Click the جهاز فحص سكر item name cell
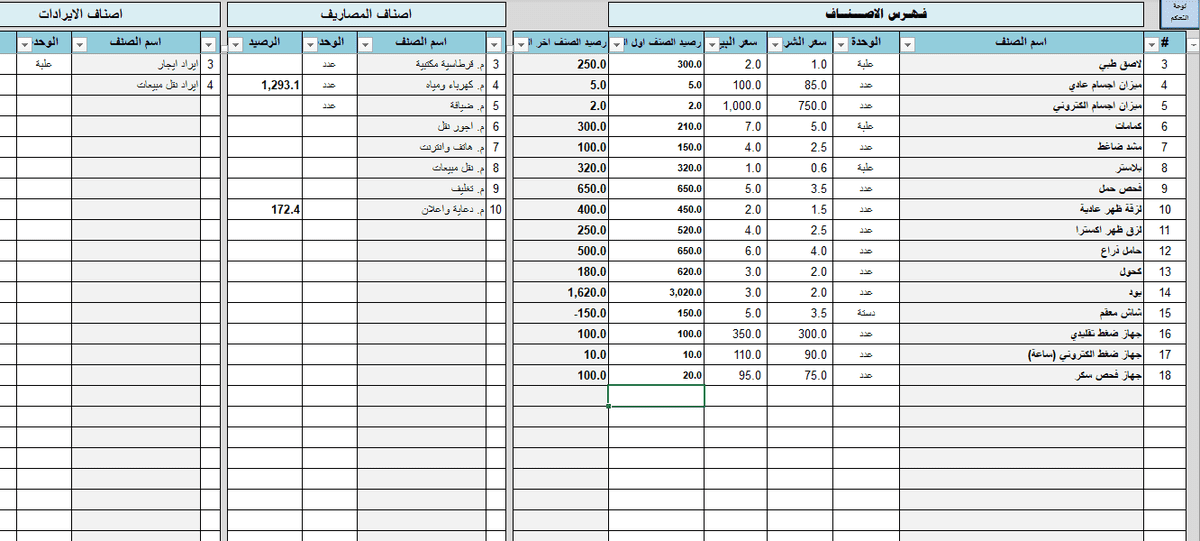 tap(1020, 375)
